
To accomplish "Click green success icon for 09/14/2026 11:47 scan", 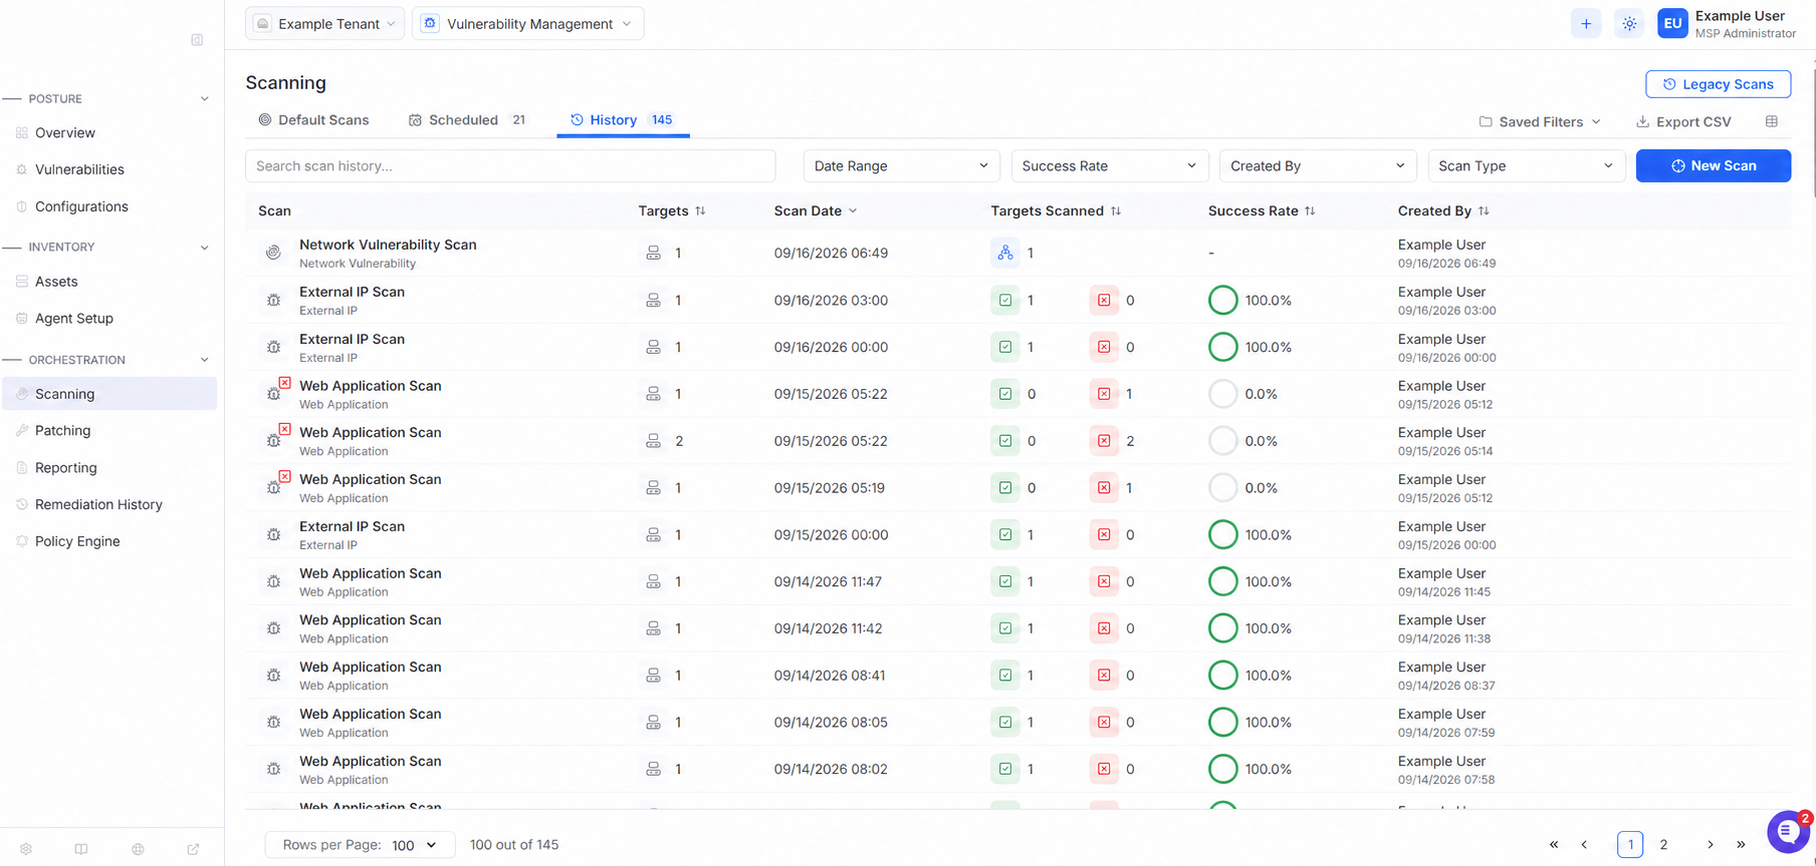I will point(1005,581).
